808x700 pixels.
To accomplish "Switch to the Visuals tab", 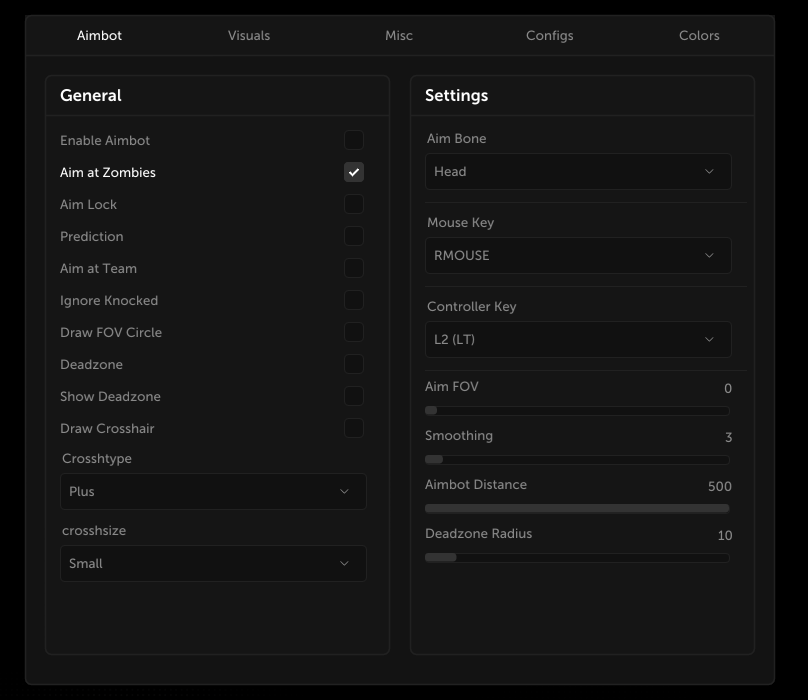I will tap(249, 35).
